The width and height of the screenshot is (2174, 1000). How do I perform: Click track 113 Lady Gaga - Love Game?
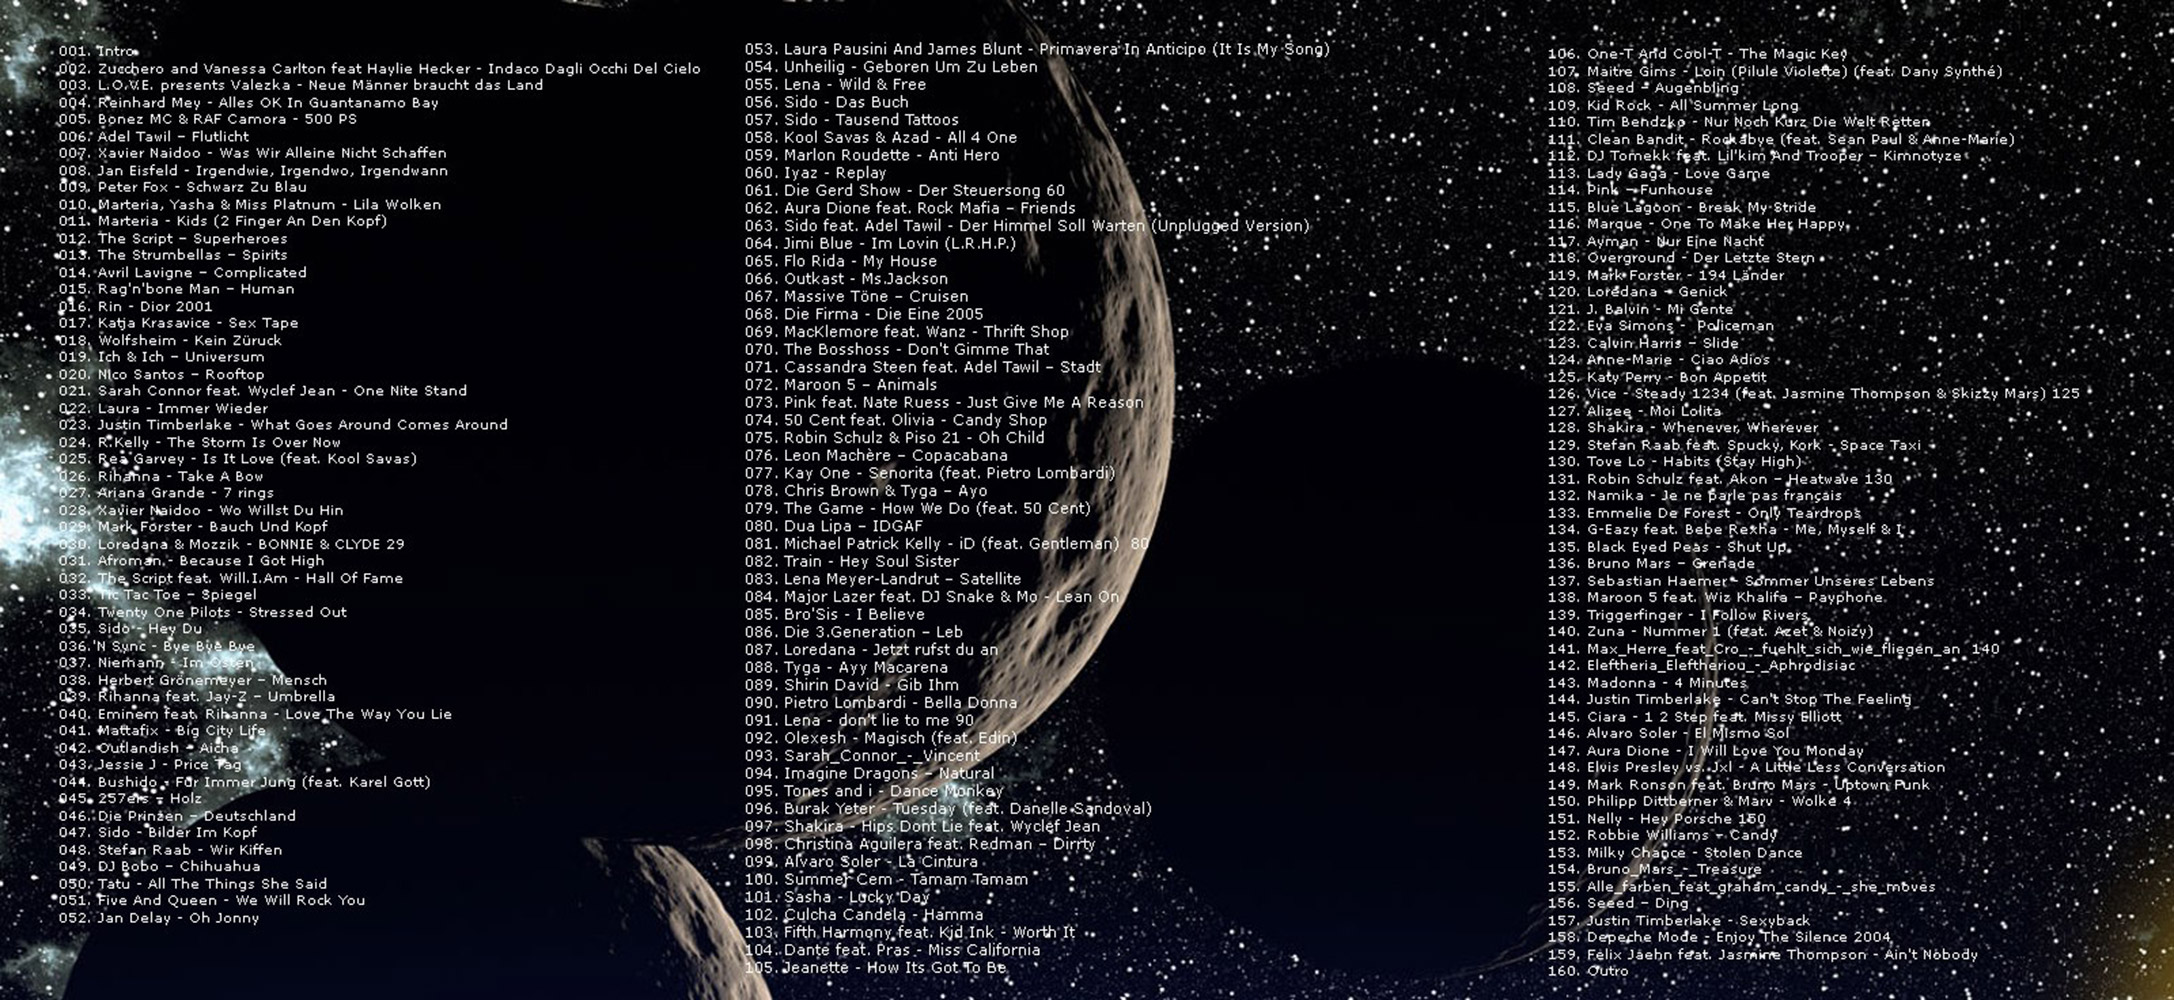(1658, 173)
